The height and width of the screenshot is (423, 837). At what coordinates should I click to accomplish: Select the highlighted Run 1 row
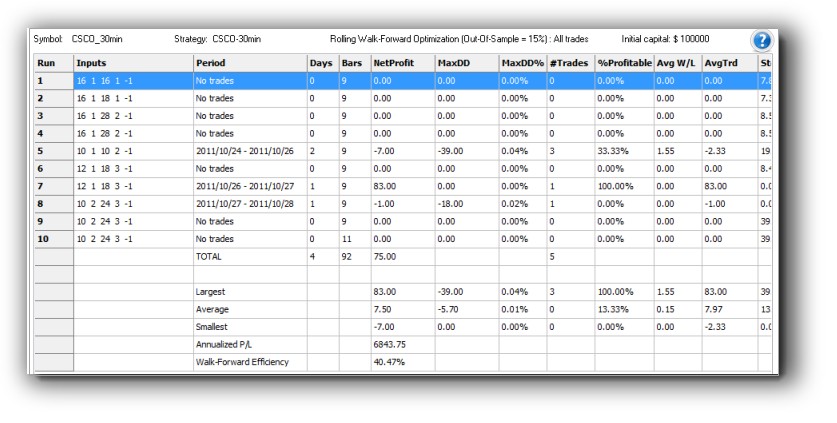(x=250, y=80)
